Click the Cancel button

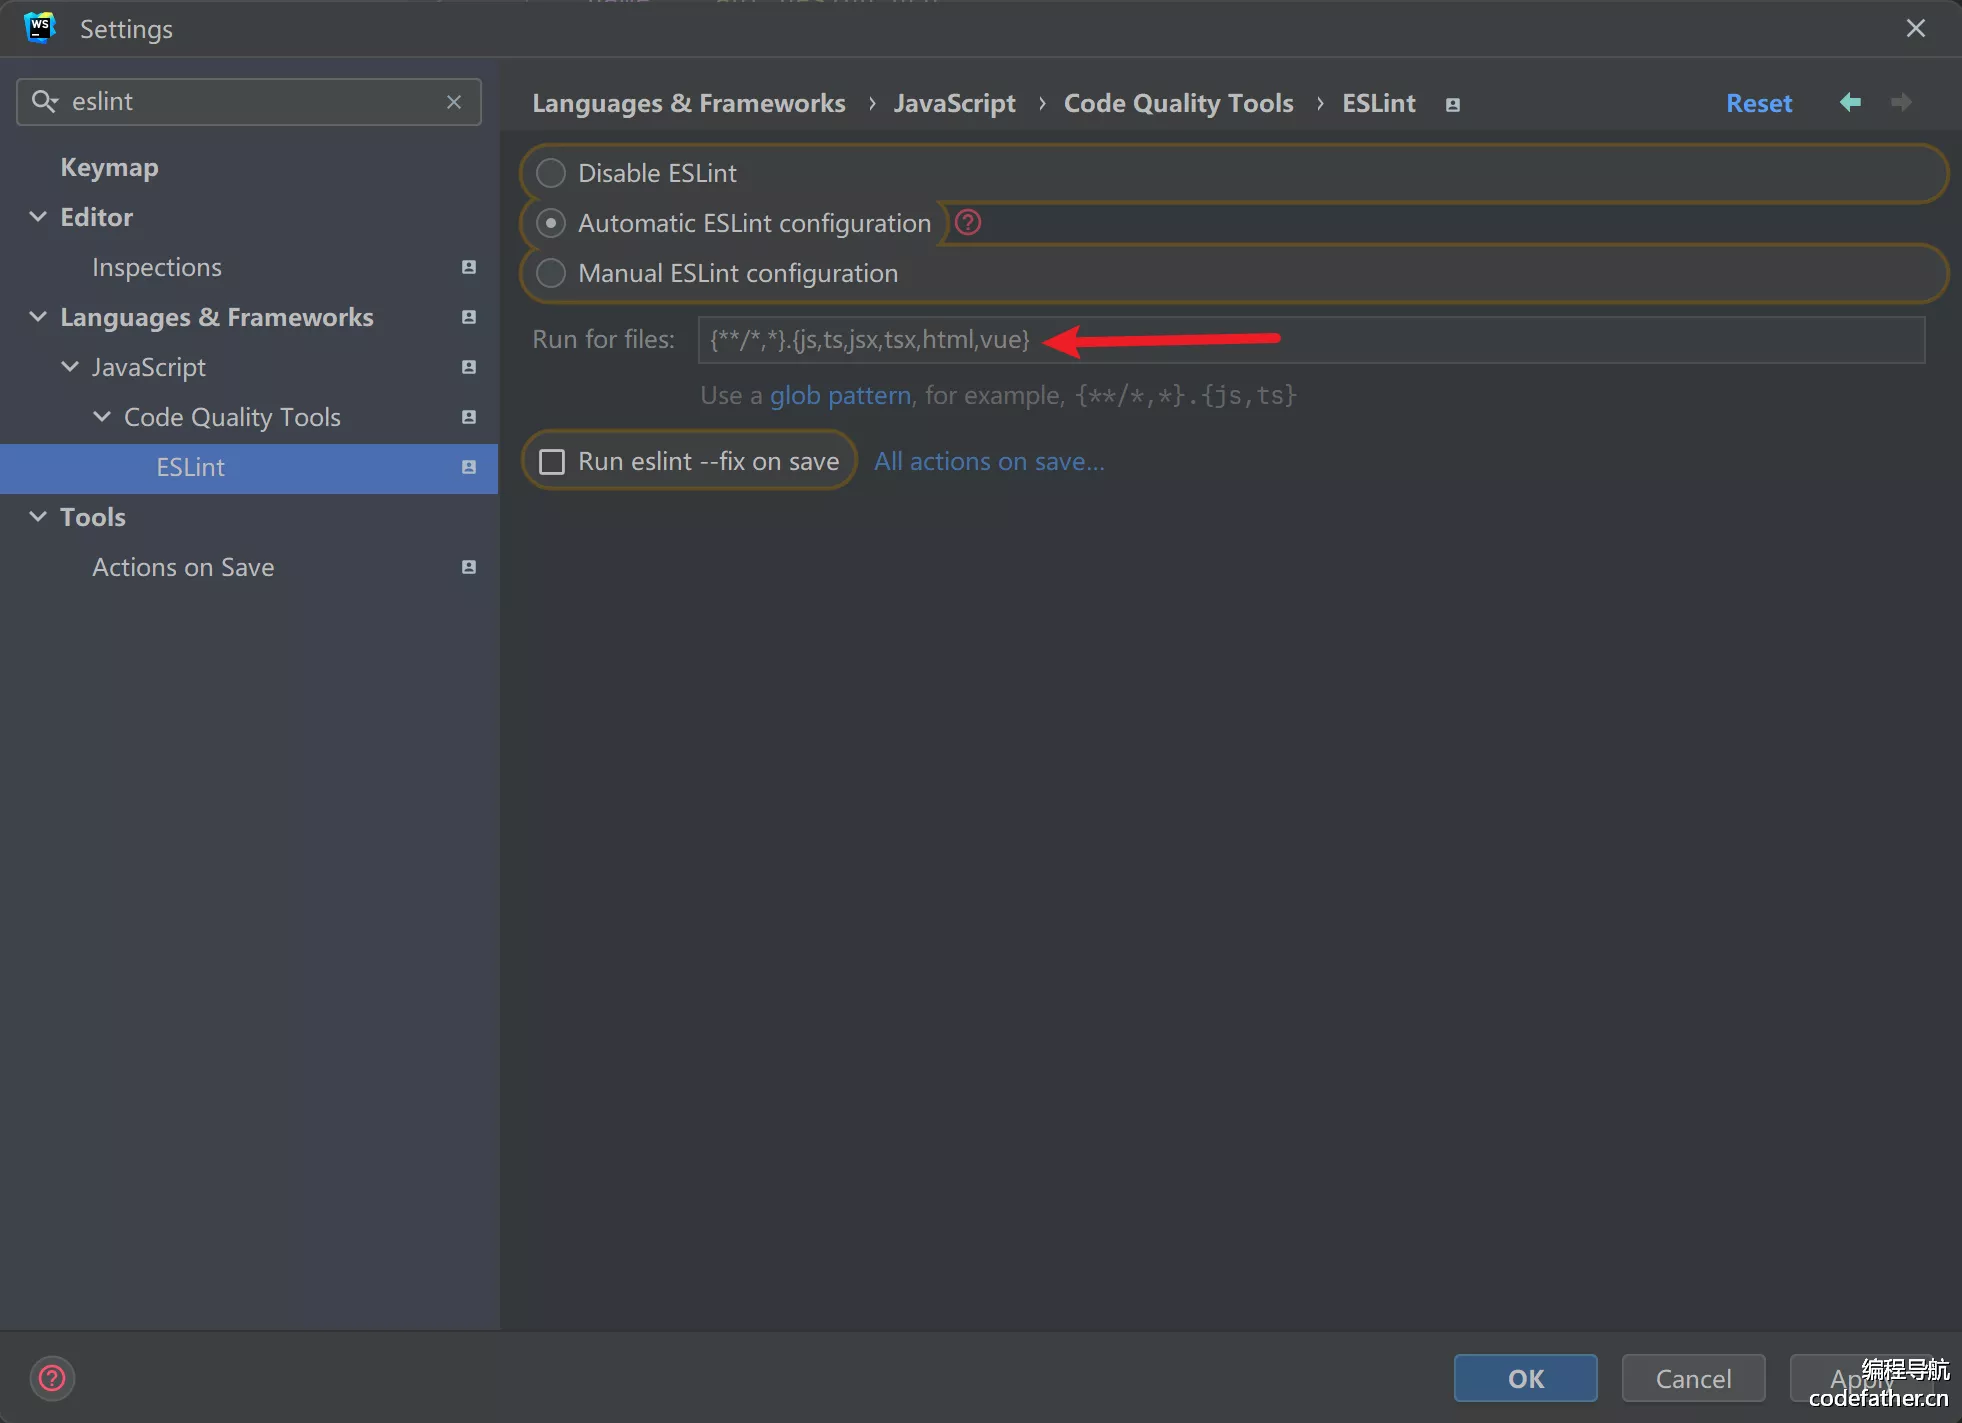1693,1378
